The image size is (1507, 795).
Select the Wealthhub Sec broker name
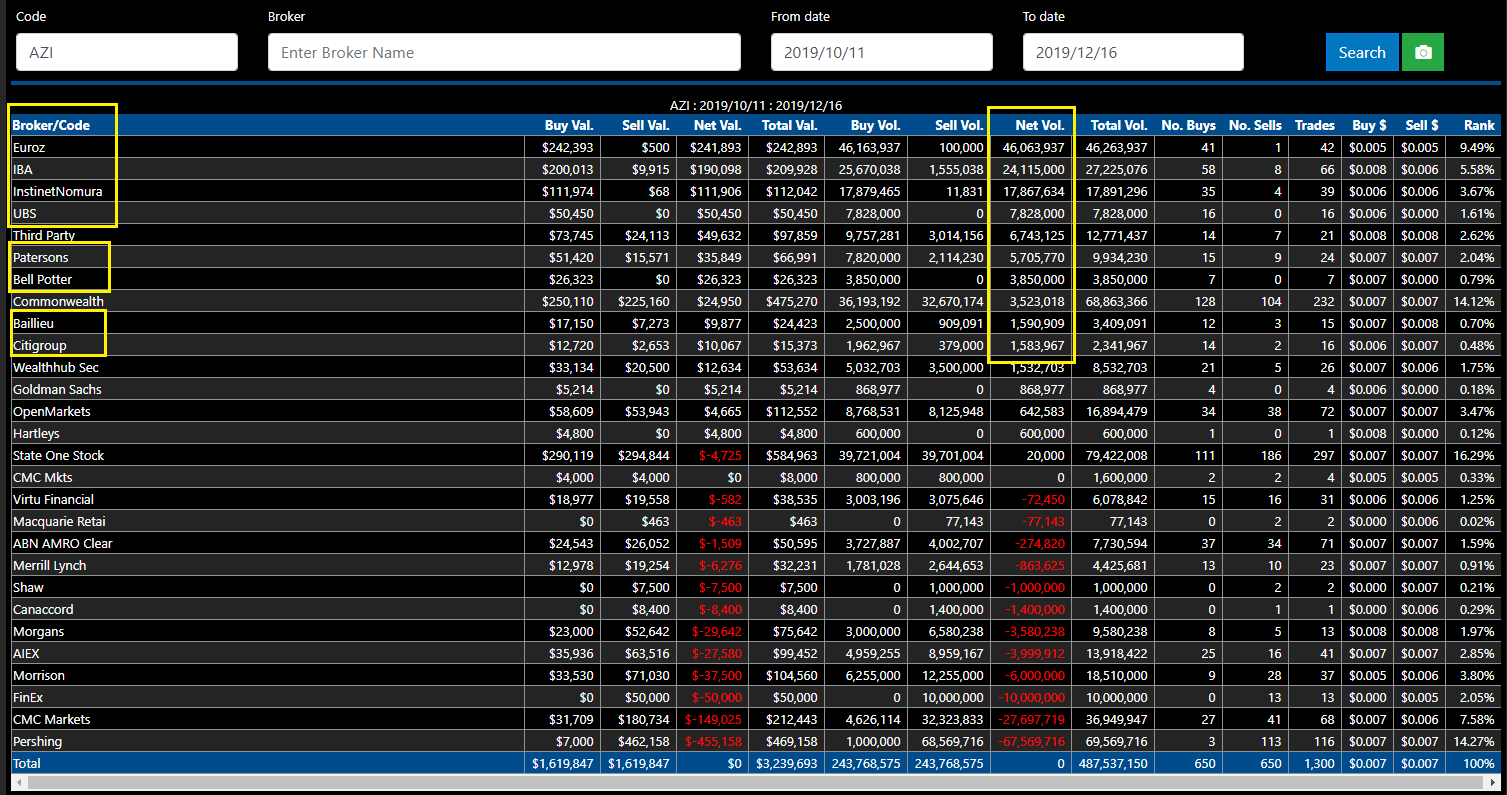(x=57, y=367)
